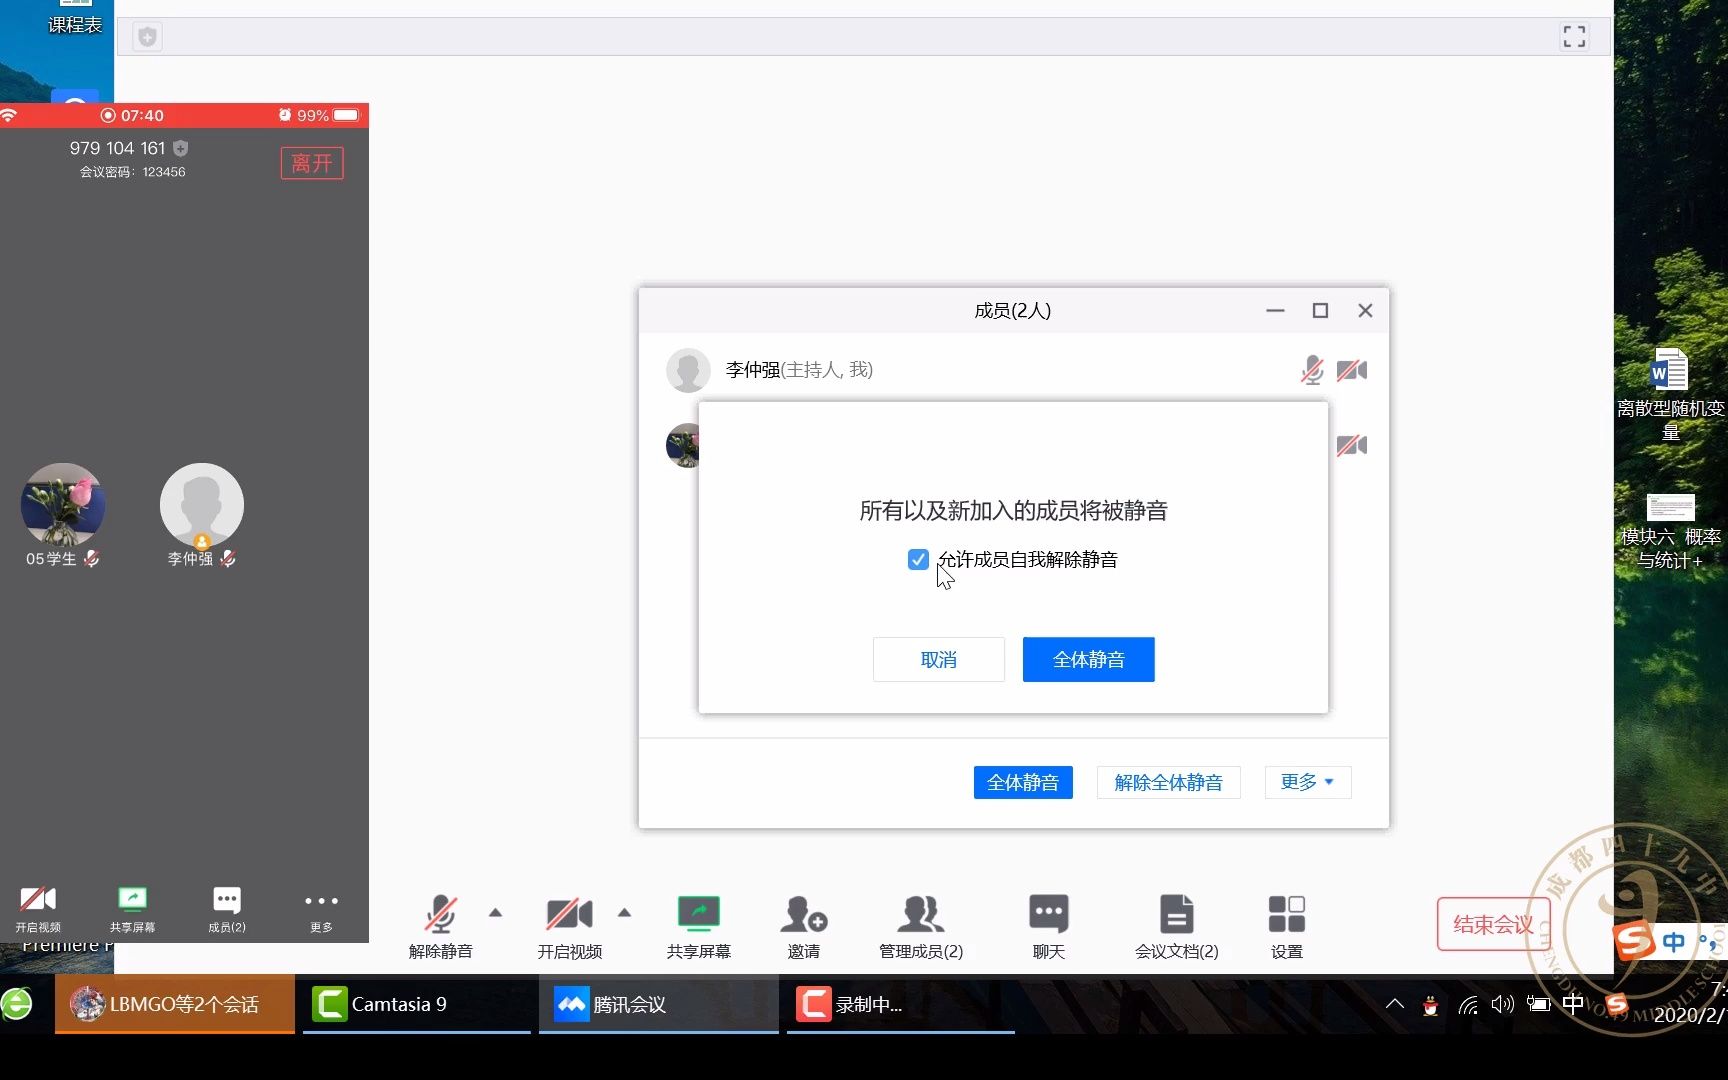Click 李仲强's muted microphone icon in list

pyautogui.click(x=1312, y=370)
